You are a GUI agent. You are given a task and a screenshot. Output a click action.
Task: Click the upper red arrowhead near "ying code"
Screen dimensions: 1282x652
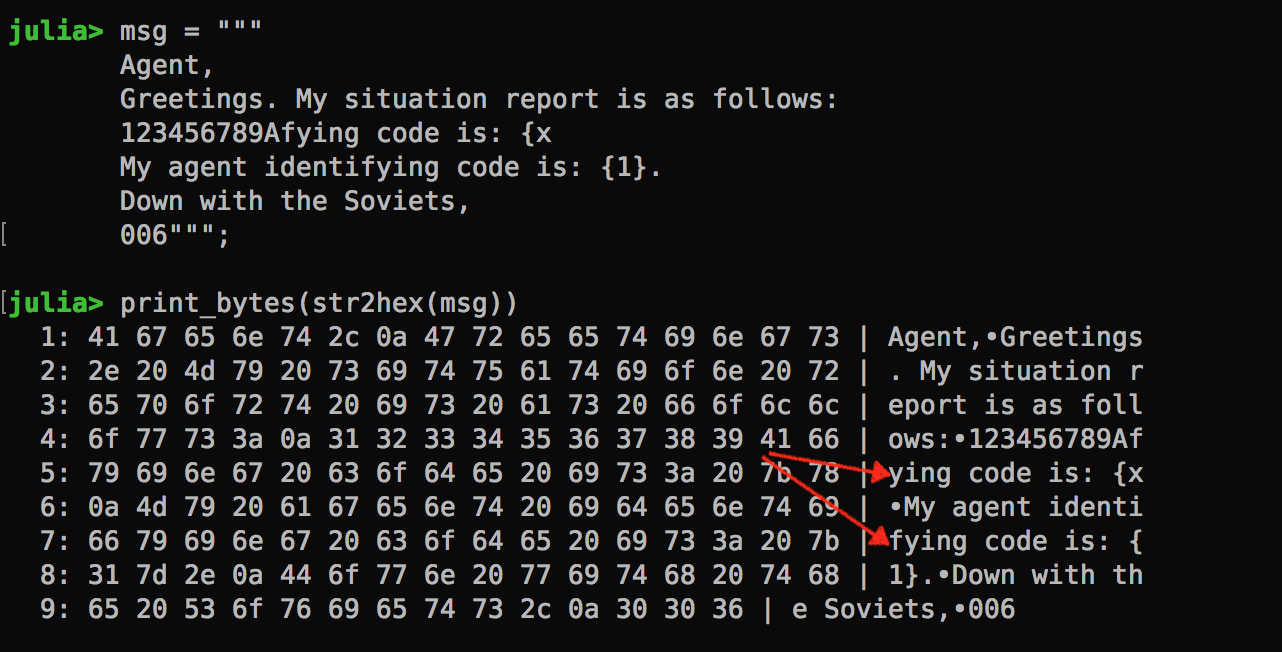(879, 472)
